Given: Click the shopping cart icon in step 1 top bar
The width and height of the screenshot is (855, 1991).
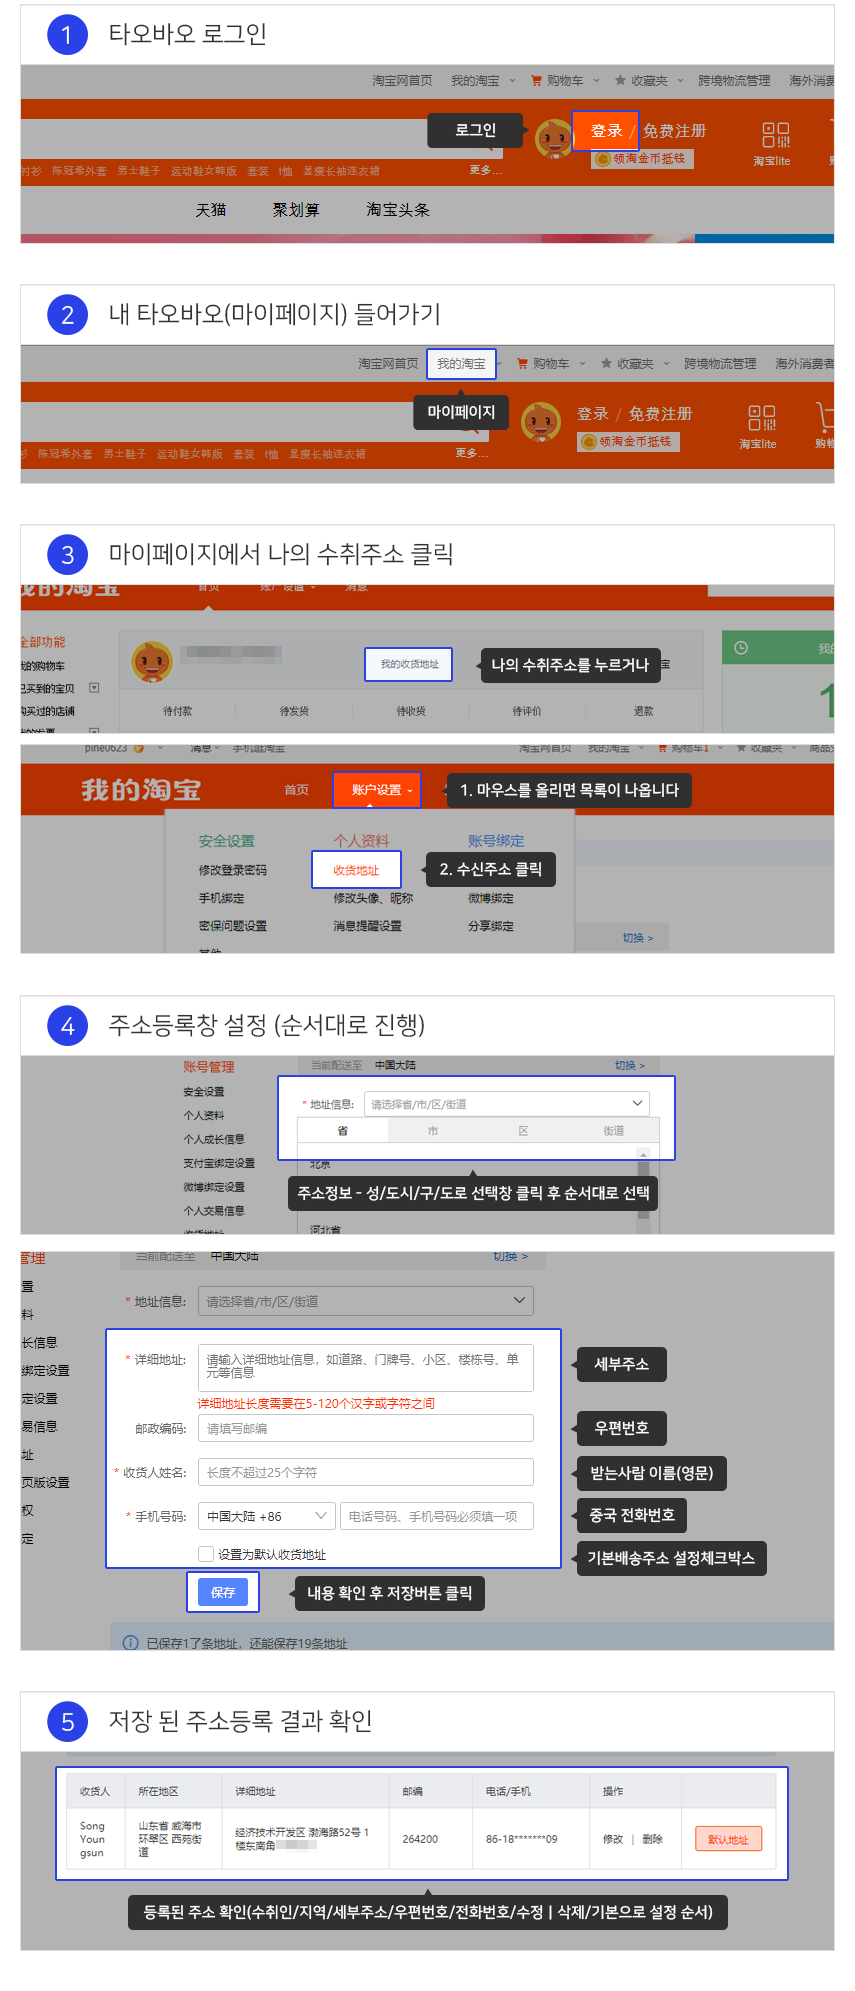Looking at the screenshot, I should 536,81.
